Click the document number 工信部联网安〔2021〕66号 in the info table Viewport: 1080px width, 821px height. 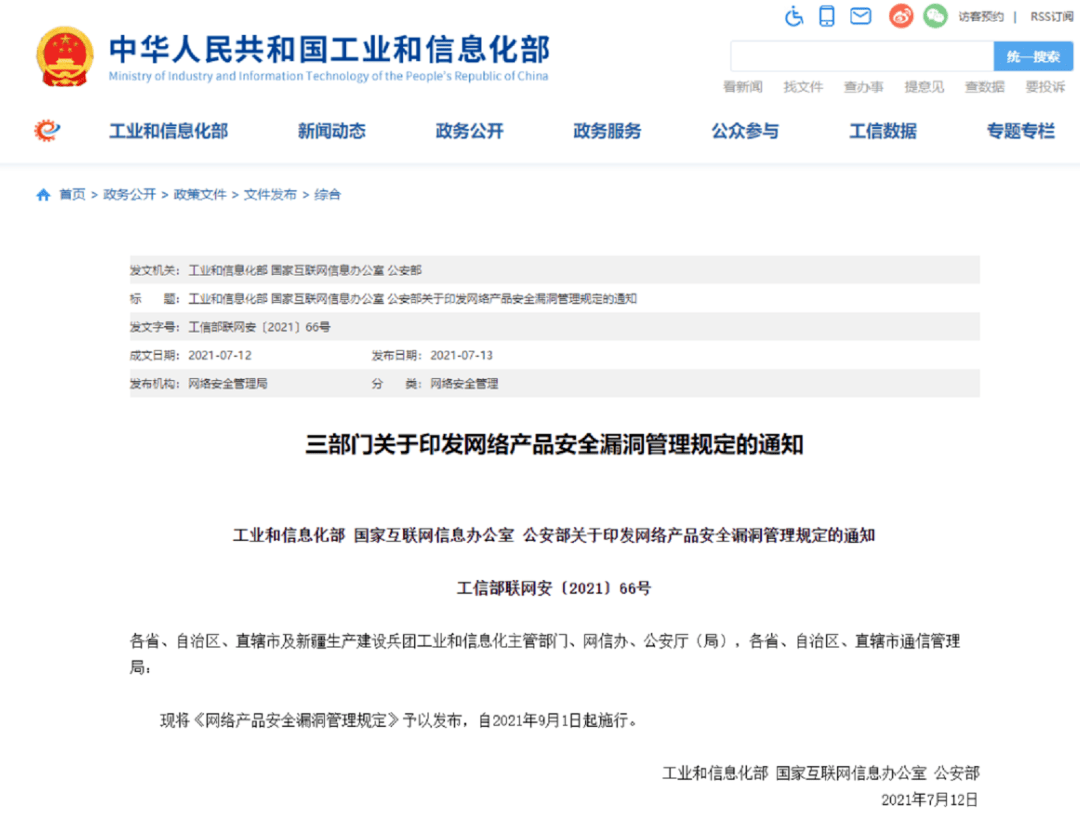(x=259, y=327)
